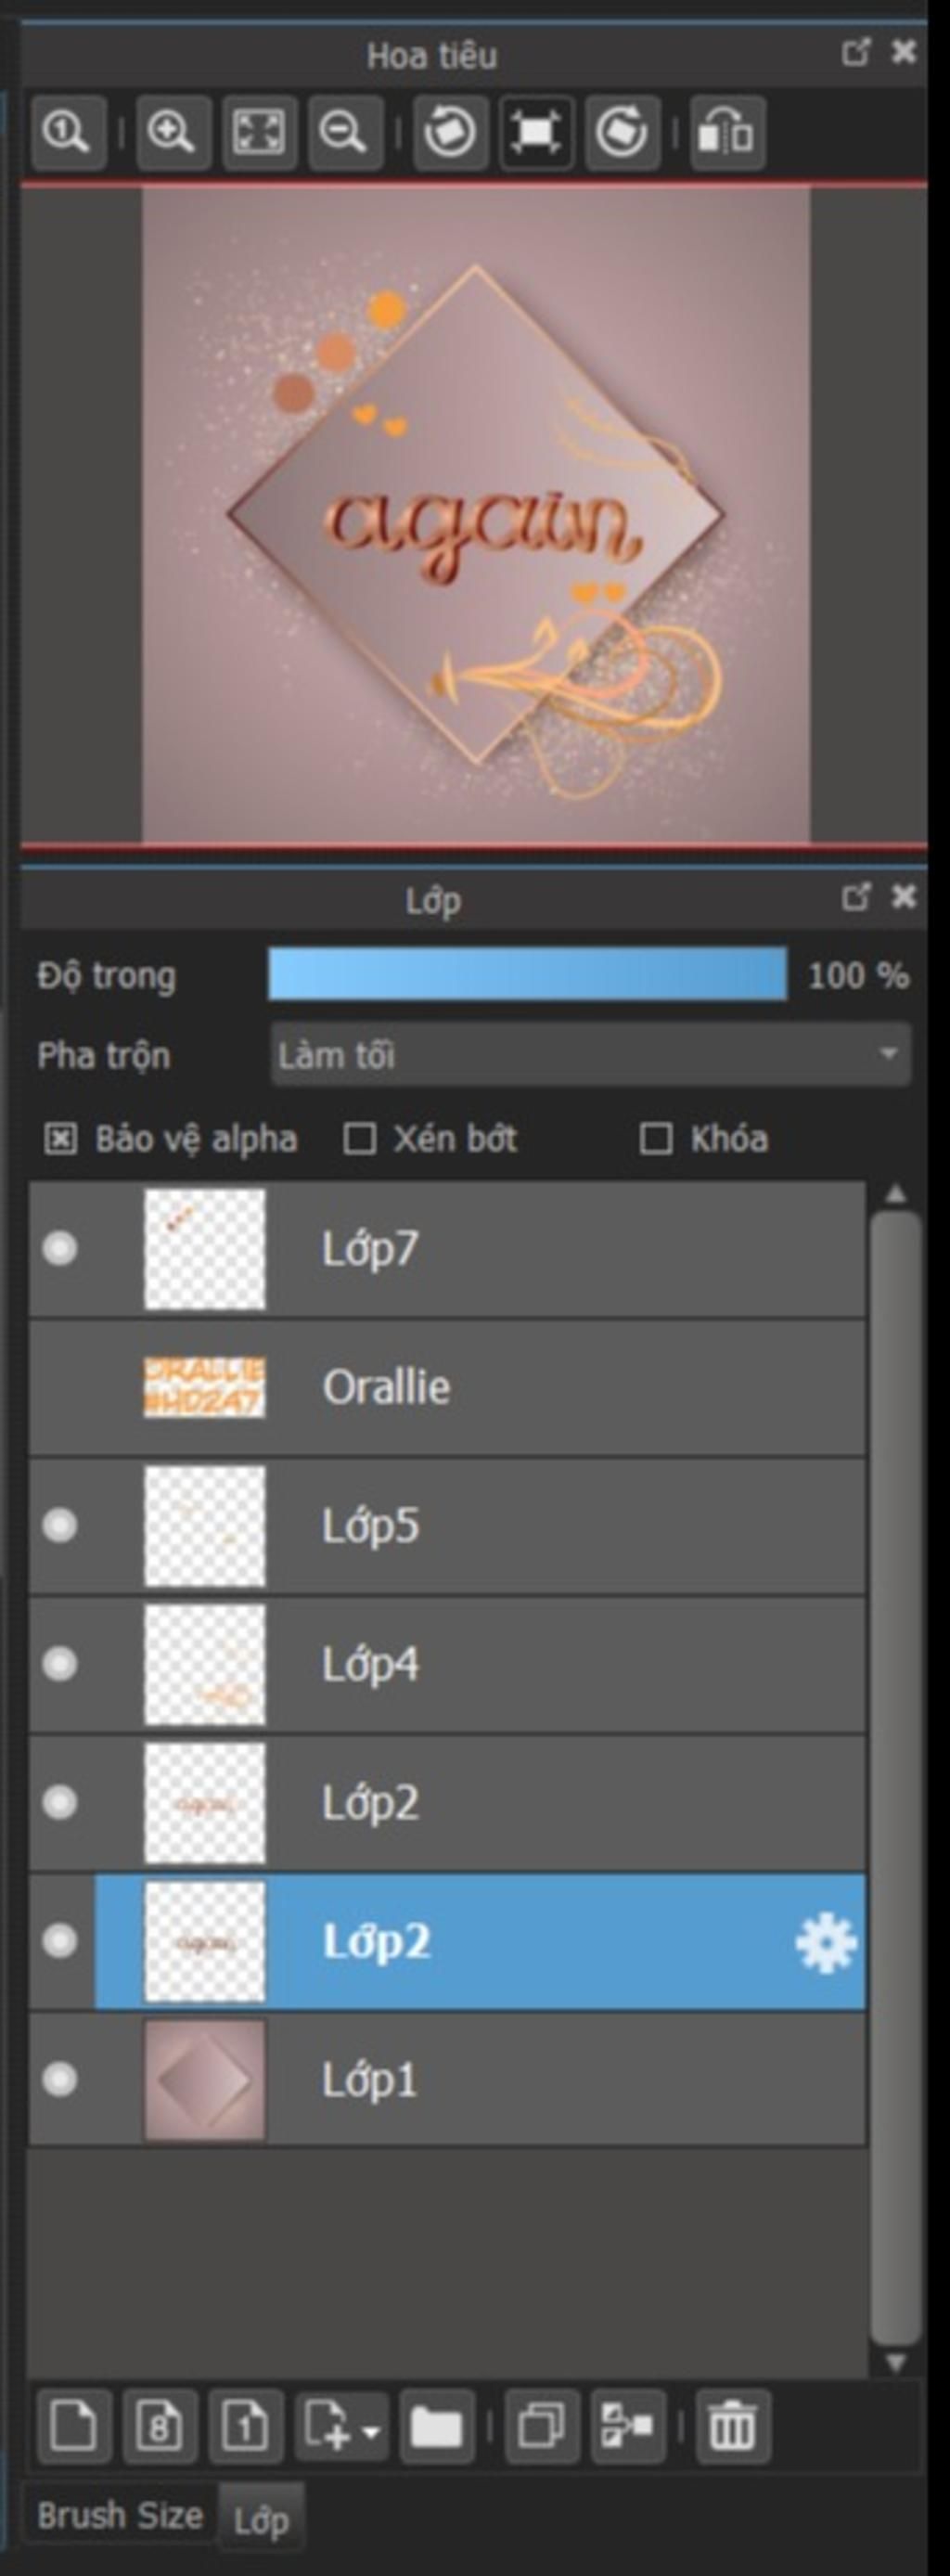Switch to the Brush Size tab
The width and height of the screenshot is (950, 2576).
(x=120, y=2514)
